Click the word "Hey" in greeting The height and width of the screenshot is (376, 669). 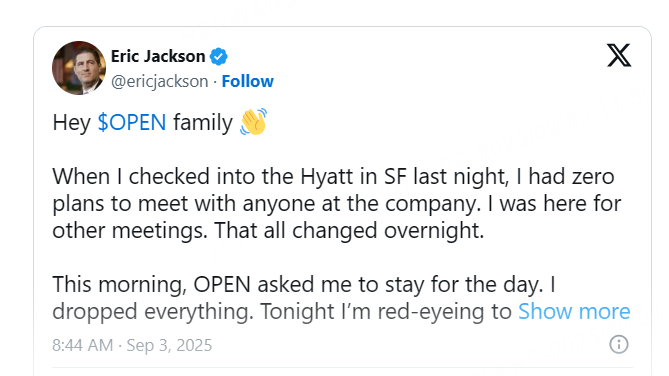pyautogui.click(x=71, y=123)
